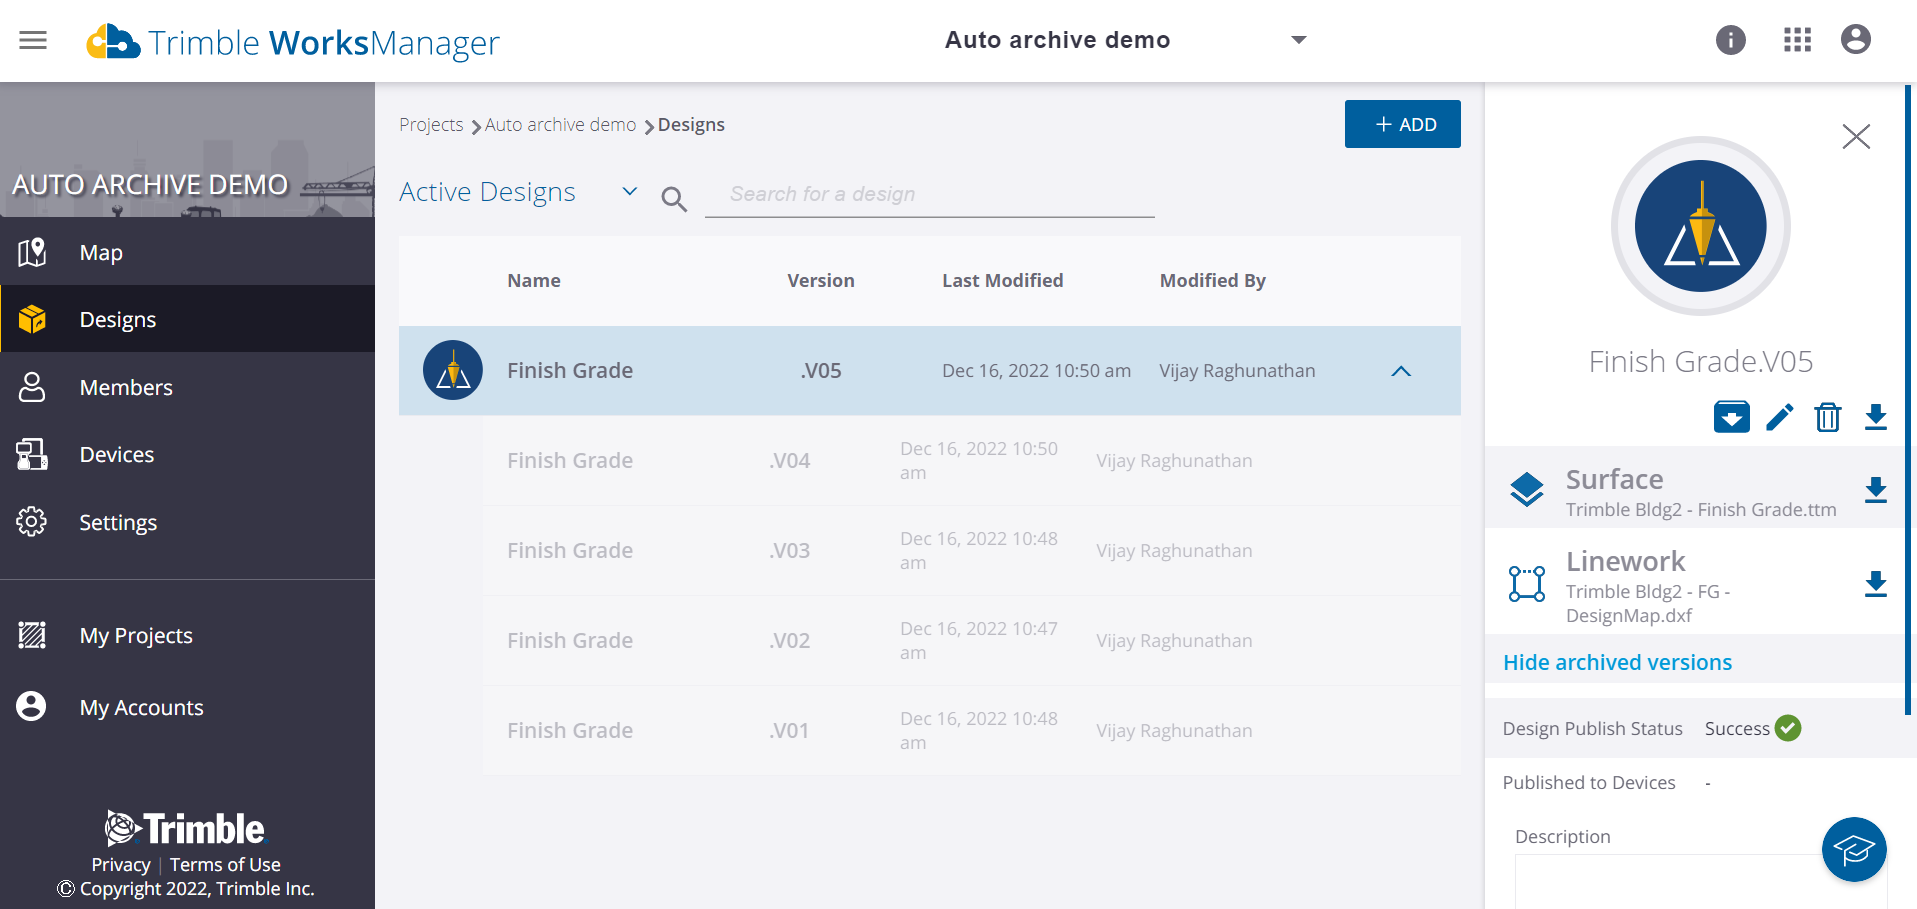The height and width of the screenshot is (909, 1917).
Task: Download the Linework DesignMap.dxf file
Action: coord(1875,584)
